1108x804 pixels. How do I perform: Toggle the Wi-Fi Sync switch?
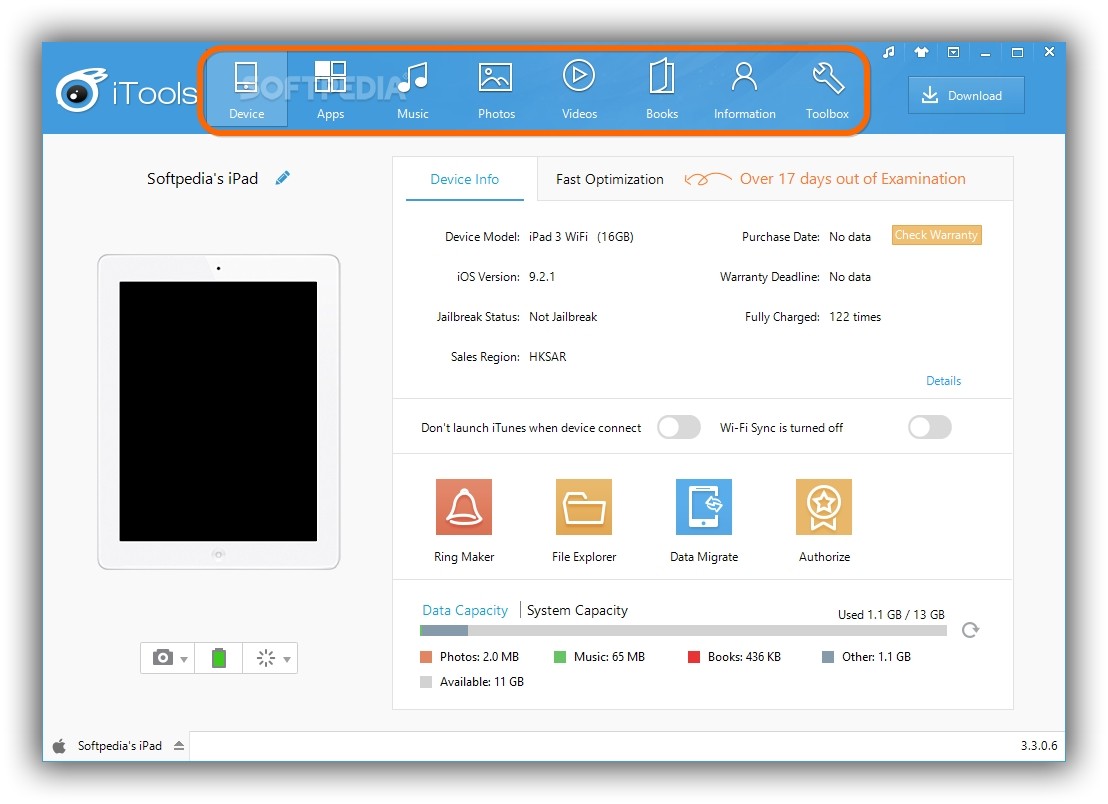tap(930, 427)
